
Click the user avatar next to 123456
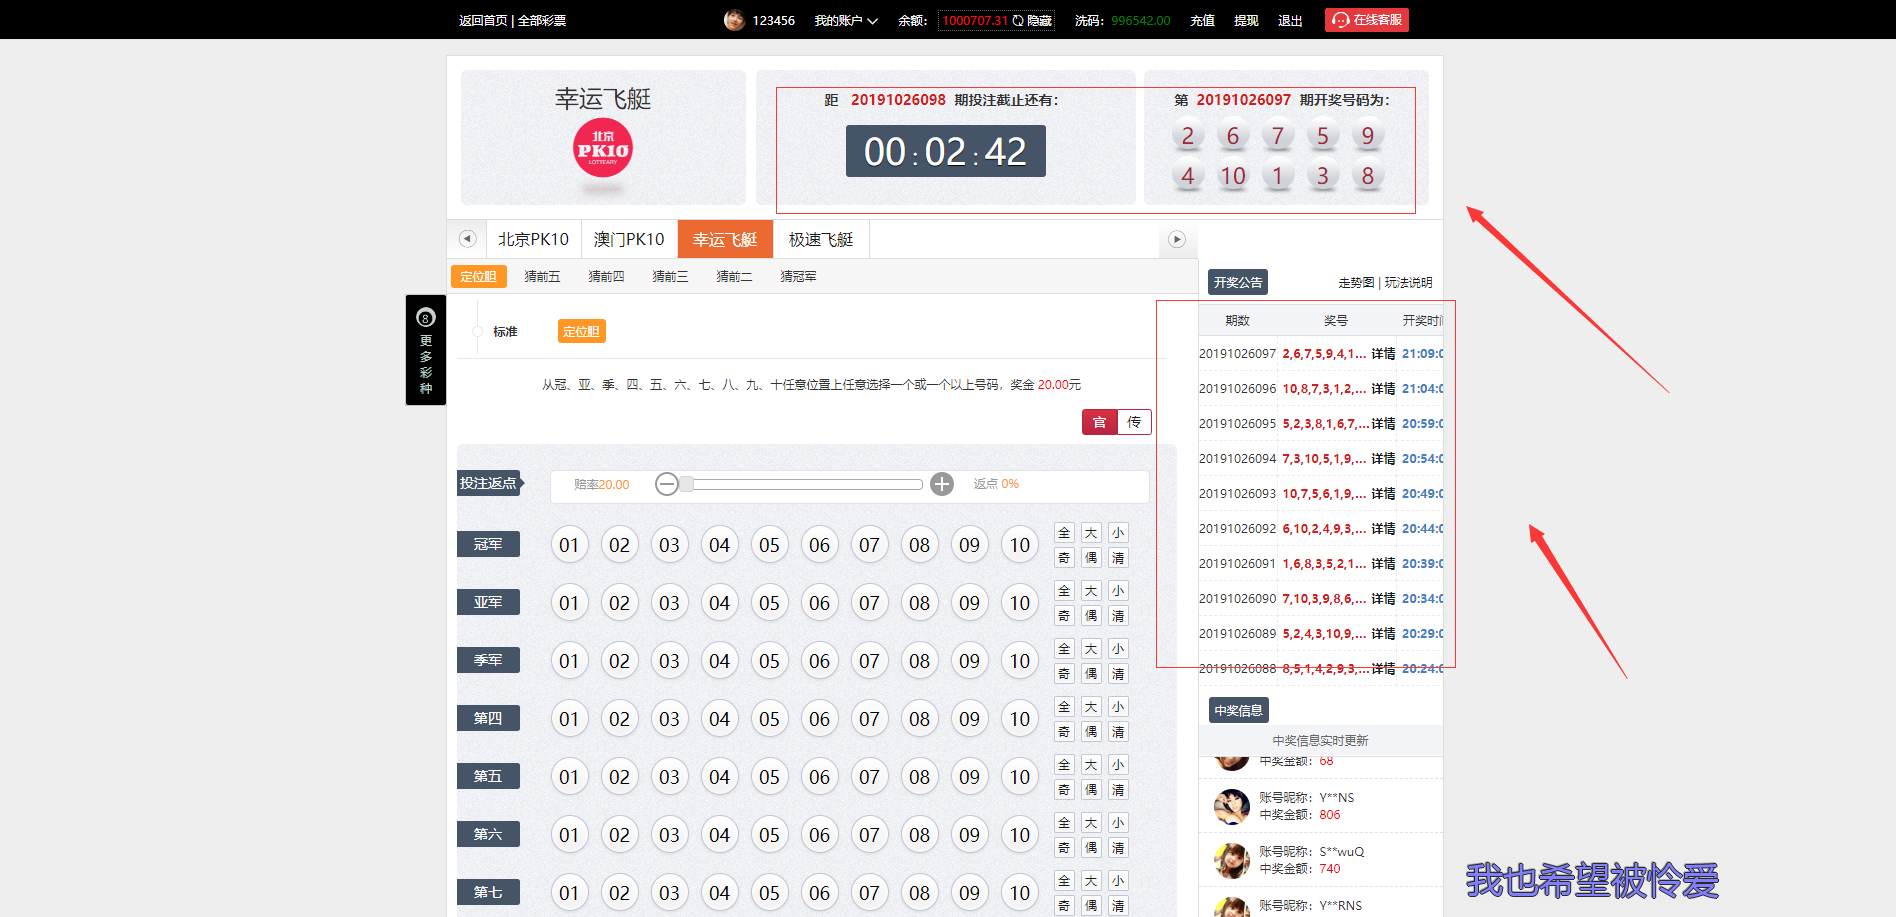(x=734, y=20)
